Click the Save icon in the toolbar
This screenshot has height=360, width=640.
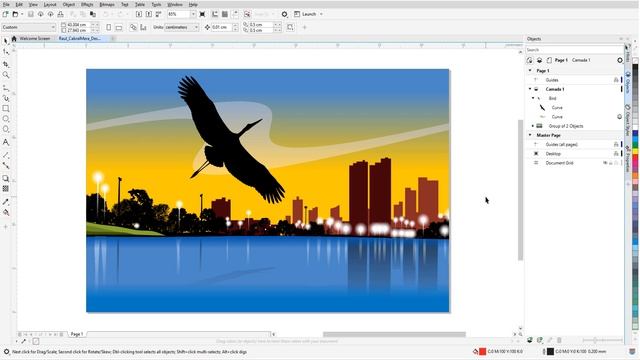[x=31, y=14]
